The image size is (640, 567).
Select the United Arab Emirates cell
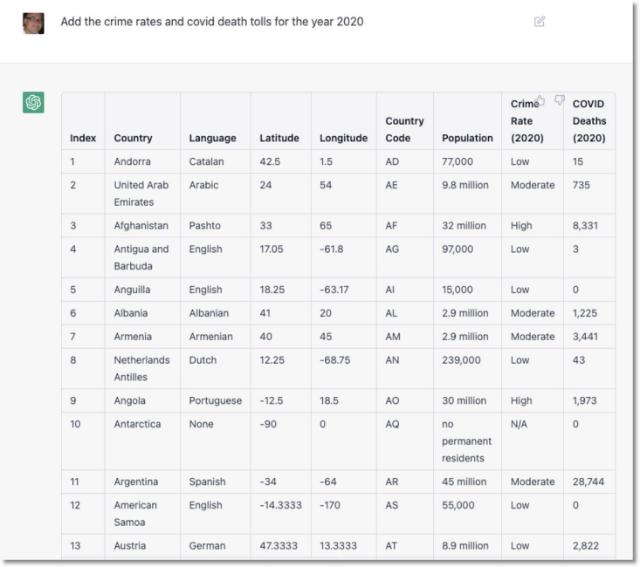point(141,193)
